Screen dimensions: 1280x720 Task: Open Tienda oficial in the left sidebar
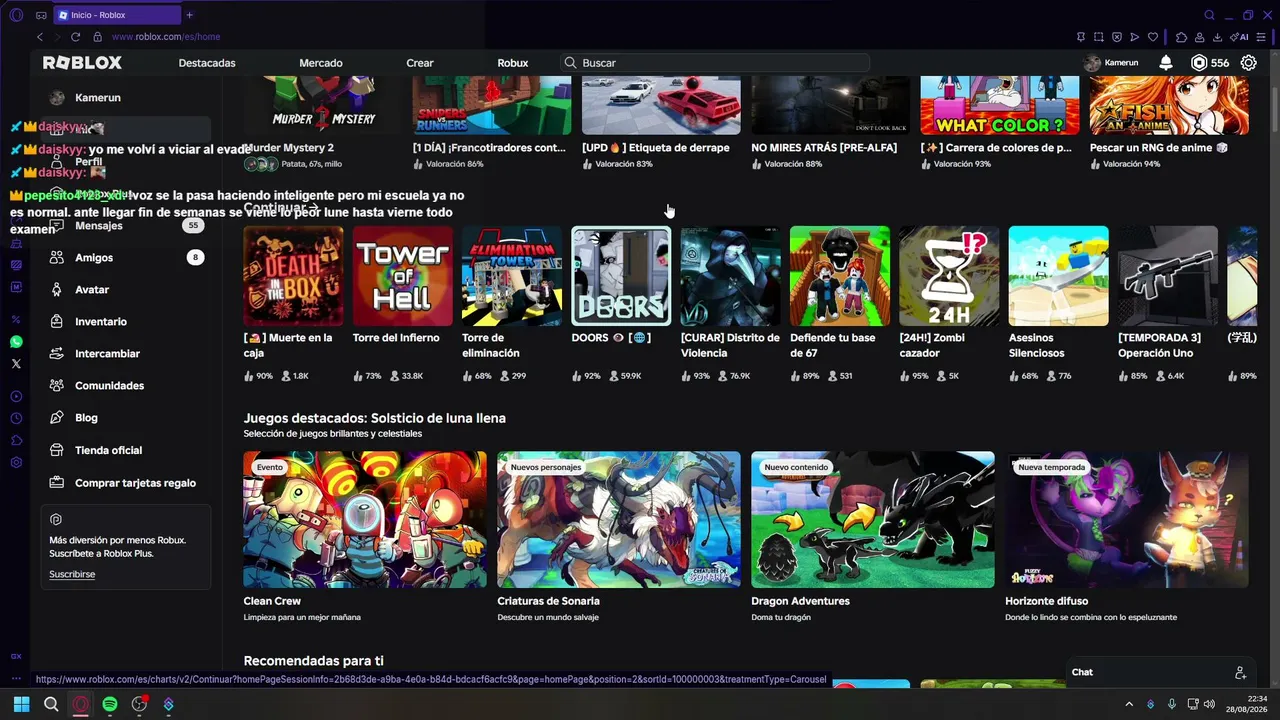pos(127,450)
